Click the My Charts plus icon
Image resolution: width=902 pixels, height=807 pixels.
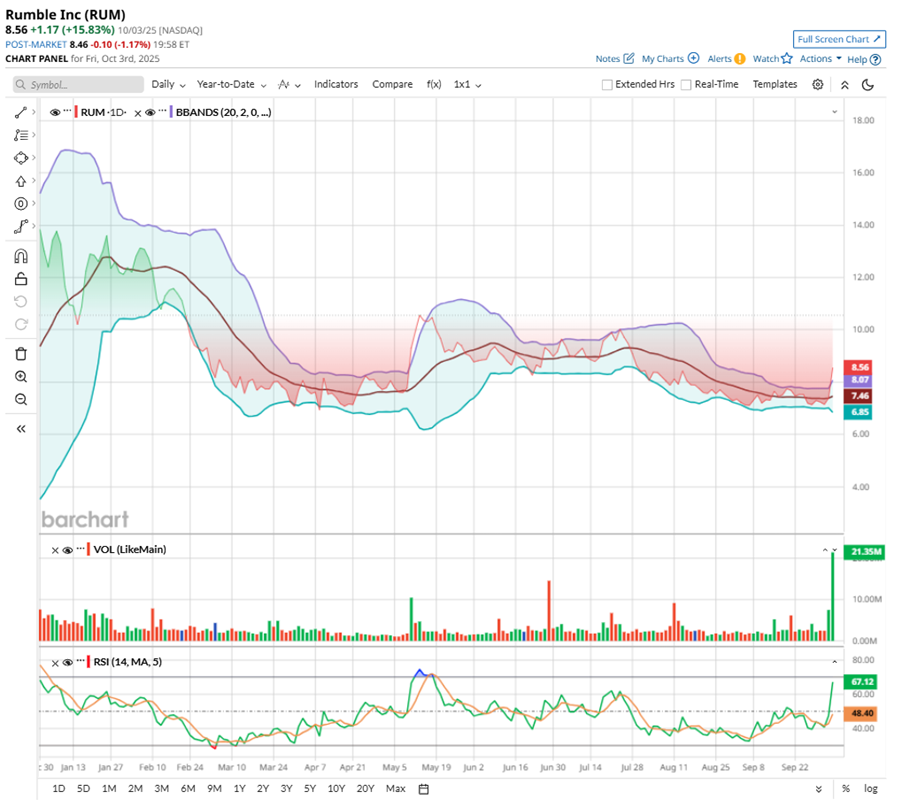694,58
